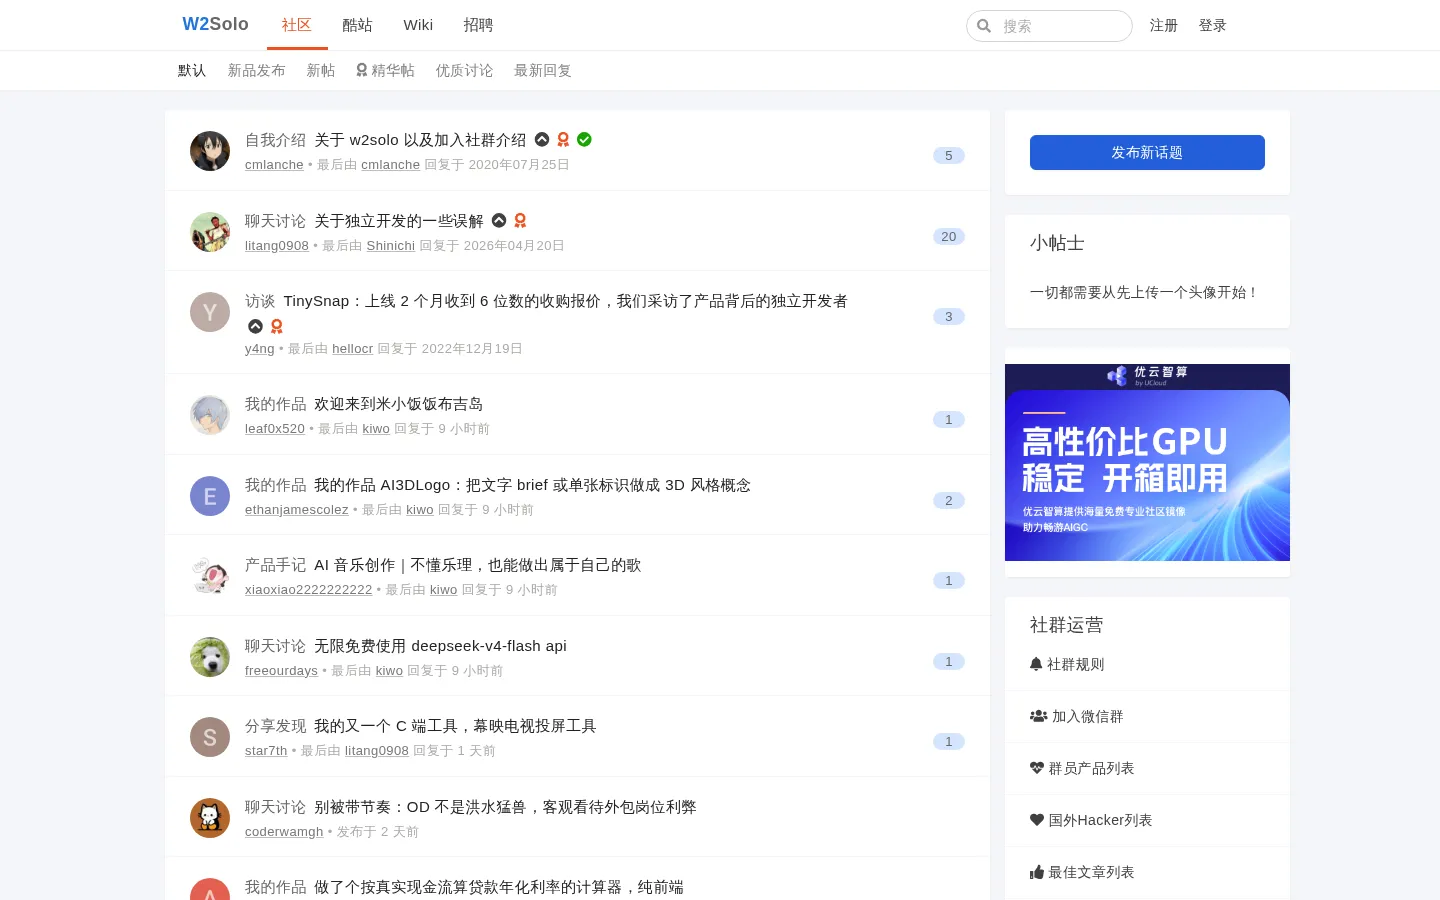Click the pinned arrow icon on w2solo post
This screenshot has height=900, width=1440.
pos(542,140)
